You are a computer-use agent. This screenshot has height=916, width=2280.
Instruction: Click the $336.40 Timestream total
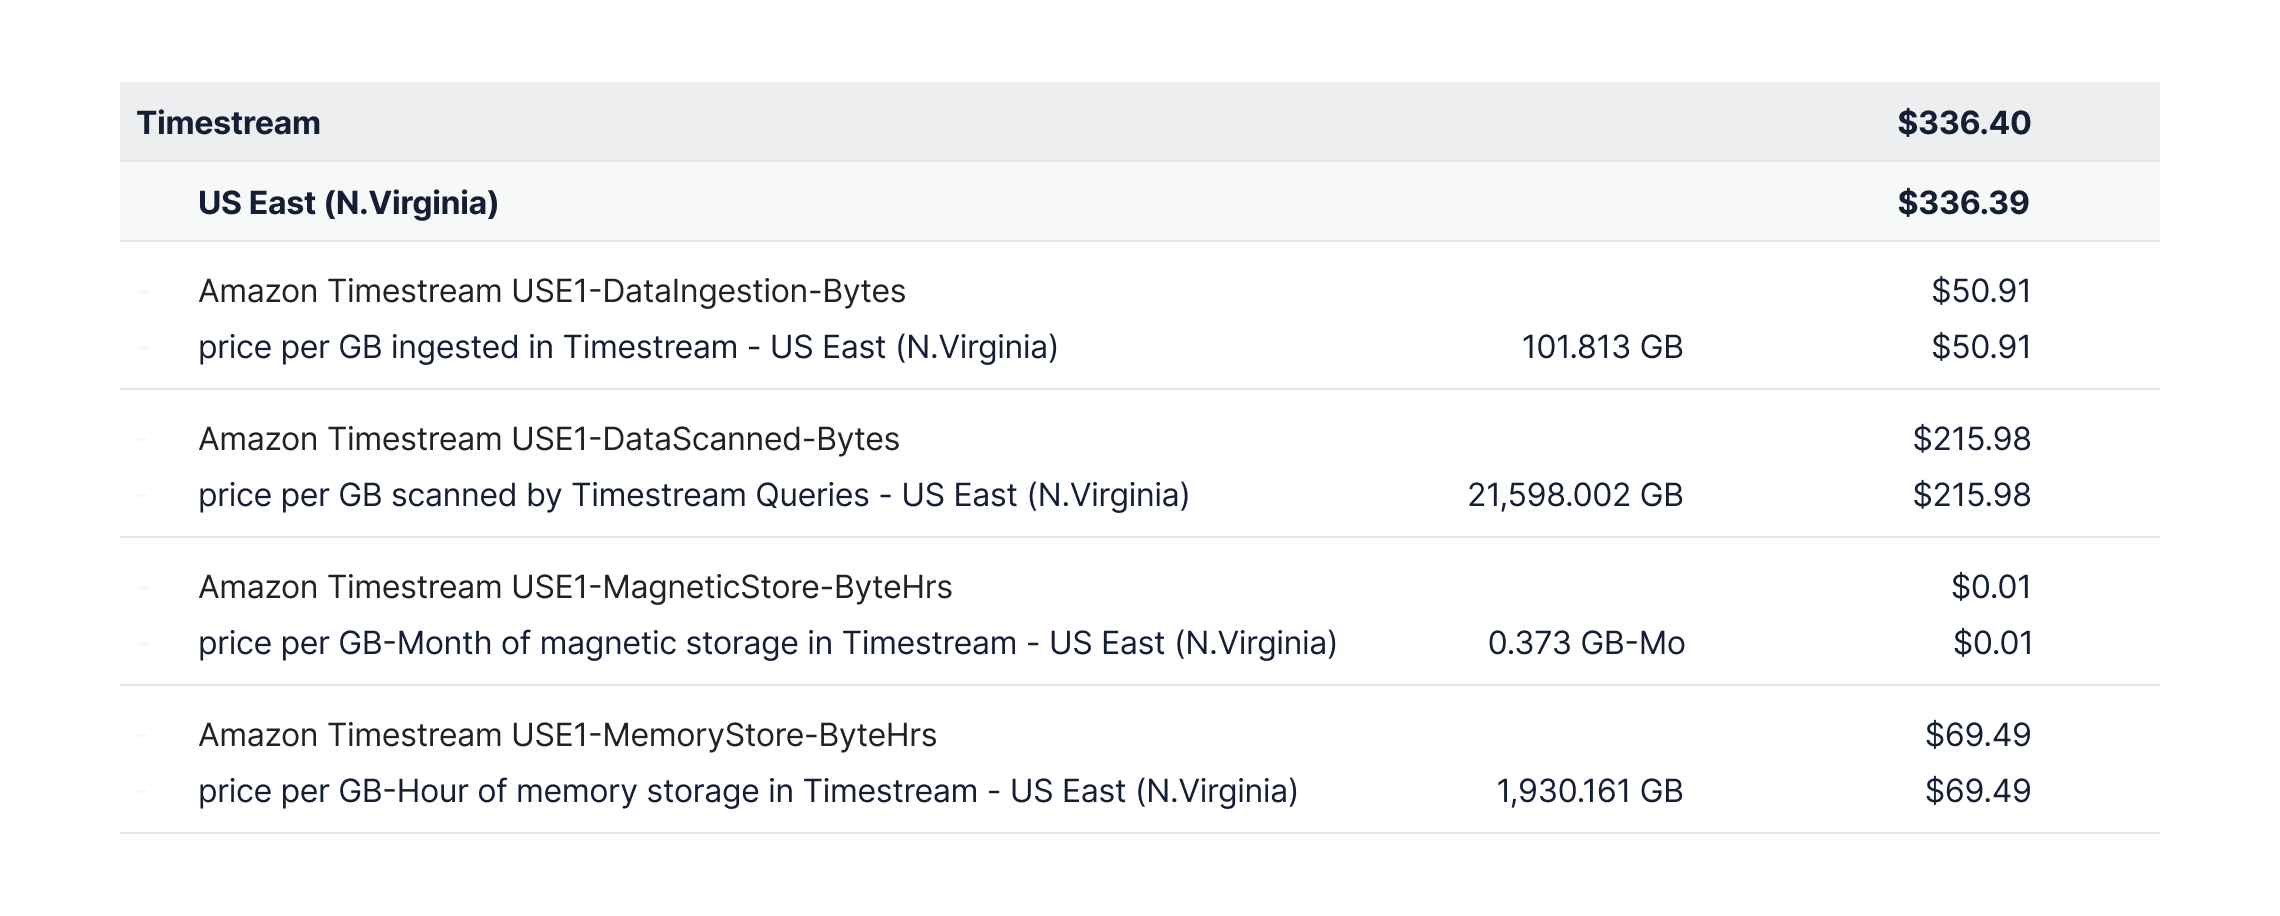tap(1963, 123)
